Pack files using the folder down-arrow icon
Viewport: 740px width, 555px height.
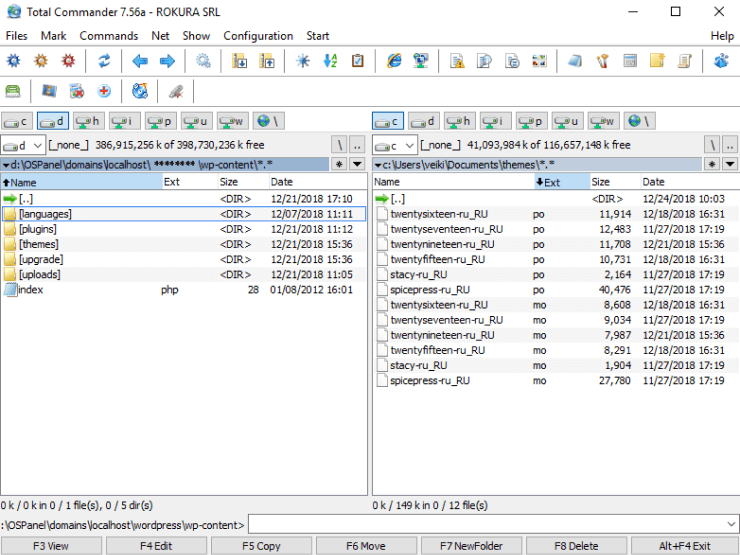239,61
